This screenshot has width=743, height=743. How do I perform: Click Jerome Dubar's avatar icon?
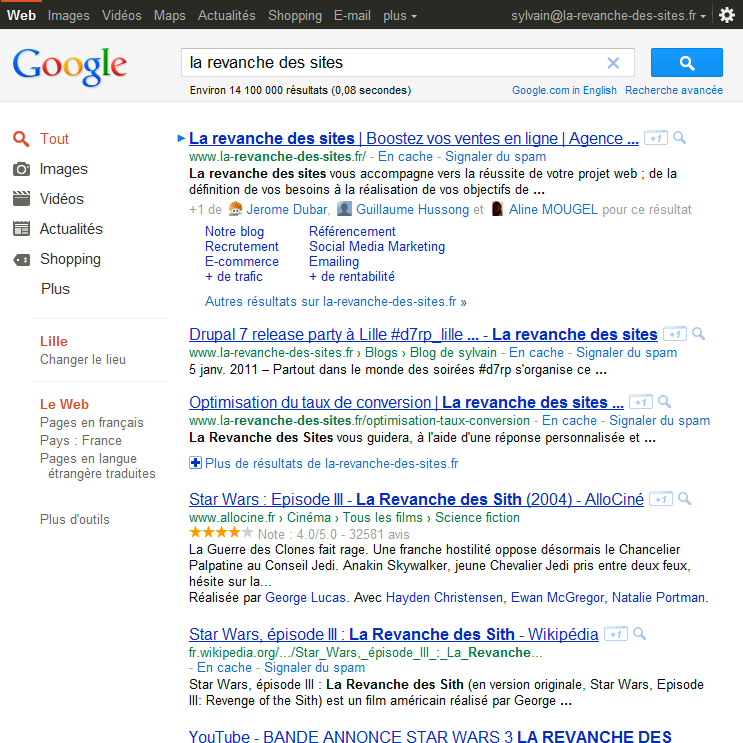point(236,208)
